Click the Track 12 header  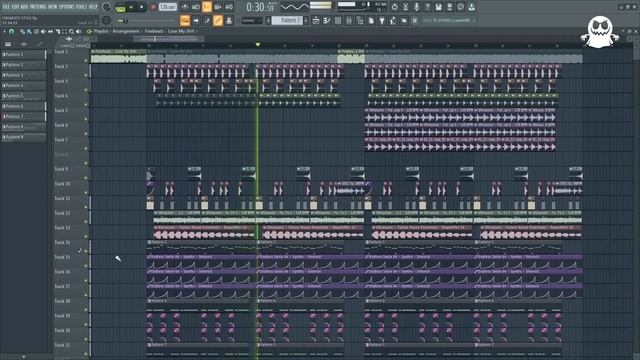coord(71,218)
